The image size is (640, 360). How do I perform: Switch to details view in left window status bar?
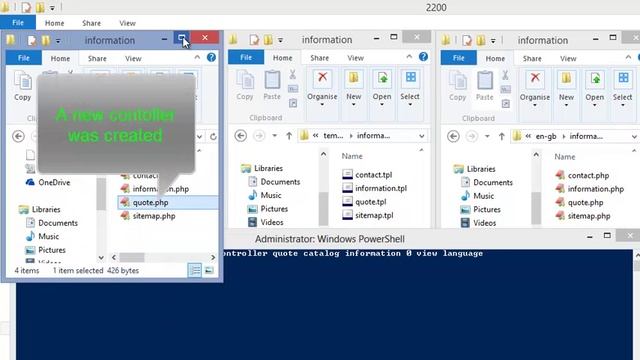pos(195,270)
